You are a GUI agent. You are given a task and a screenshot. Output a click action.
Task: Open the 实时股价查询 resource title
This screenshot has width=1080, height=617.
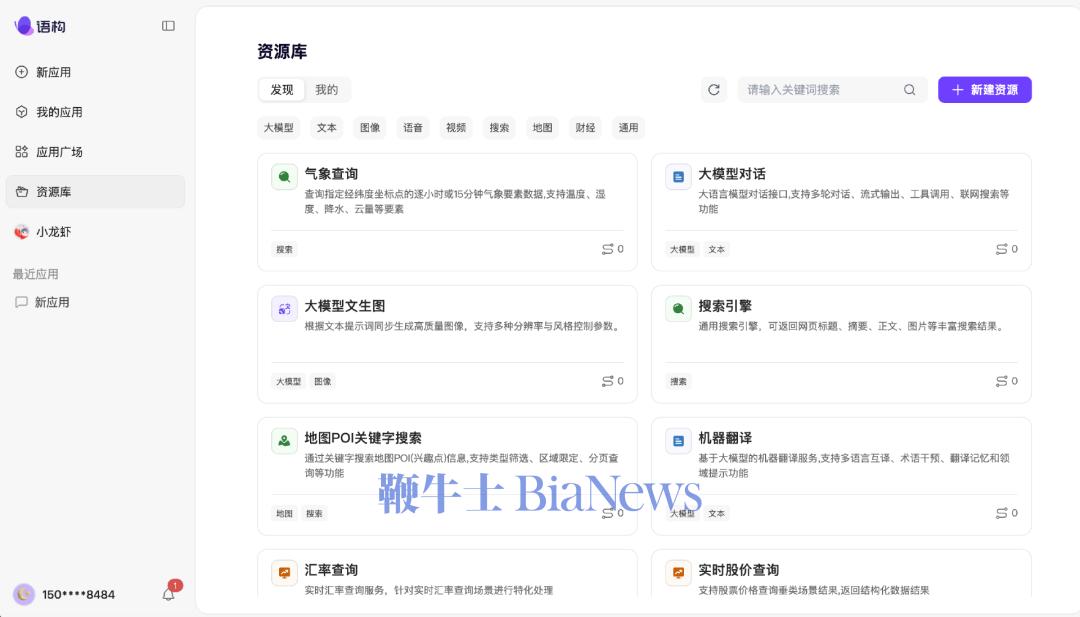pyautogui.click(x=738, y=570)
